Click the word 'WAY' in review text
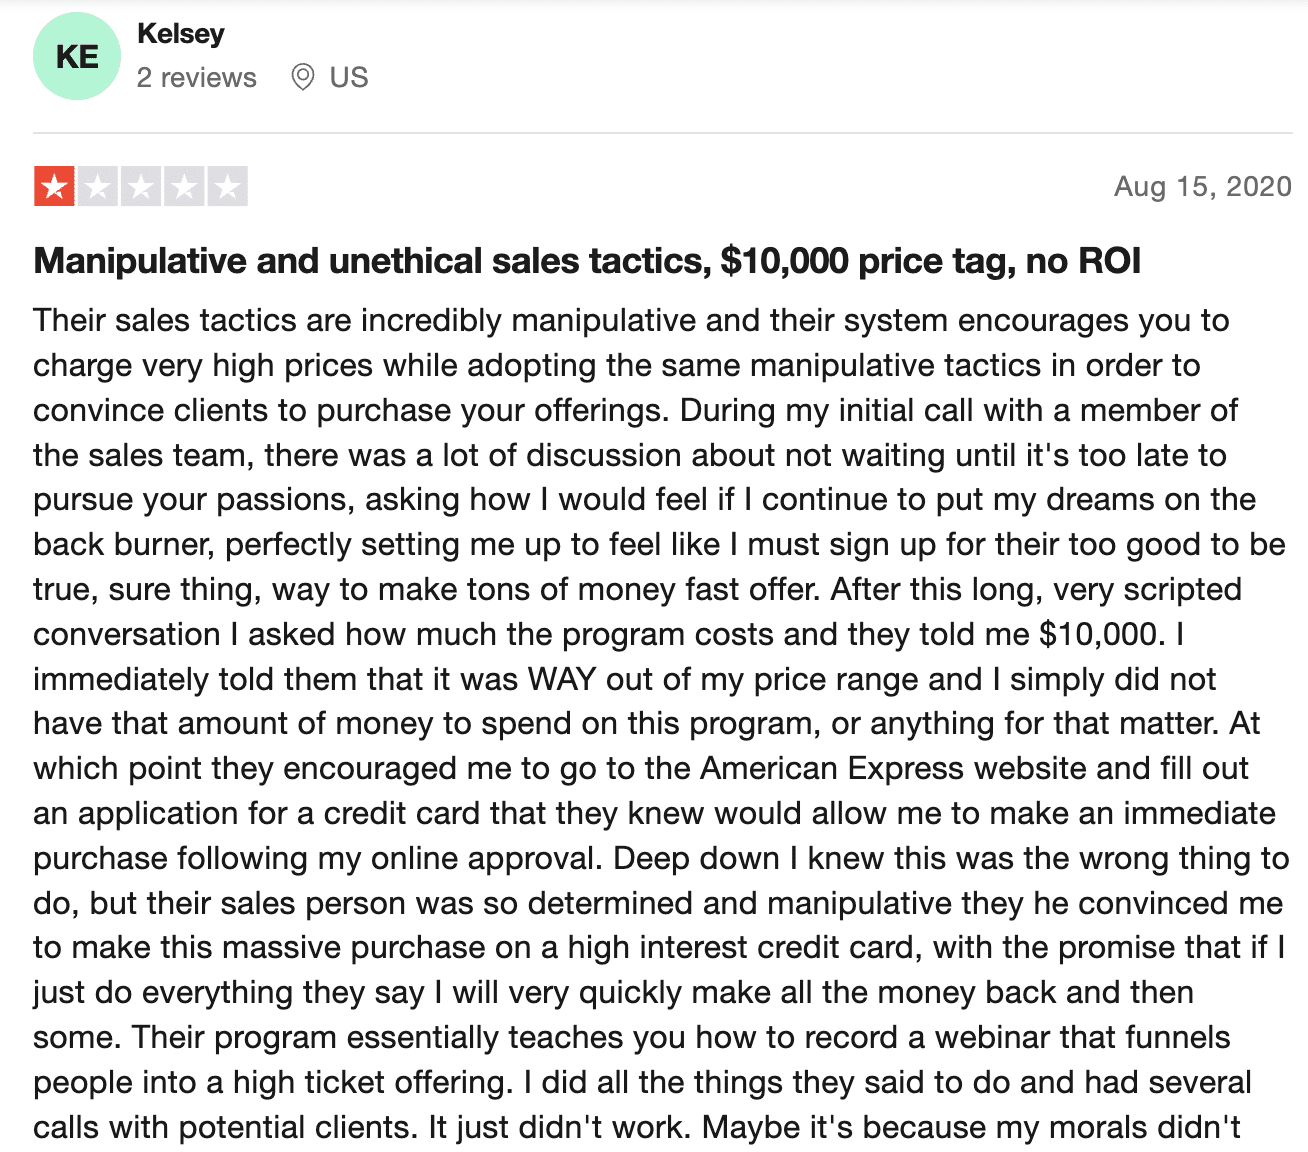The image size is (1308, 1152). (x=563, y=679)
